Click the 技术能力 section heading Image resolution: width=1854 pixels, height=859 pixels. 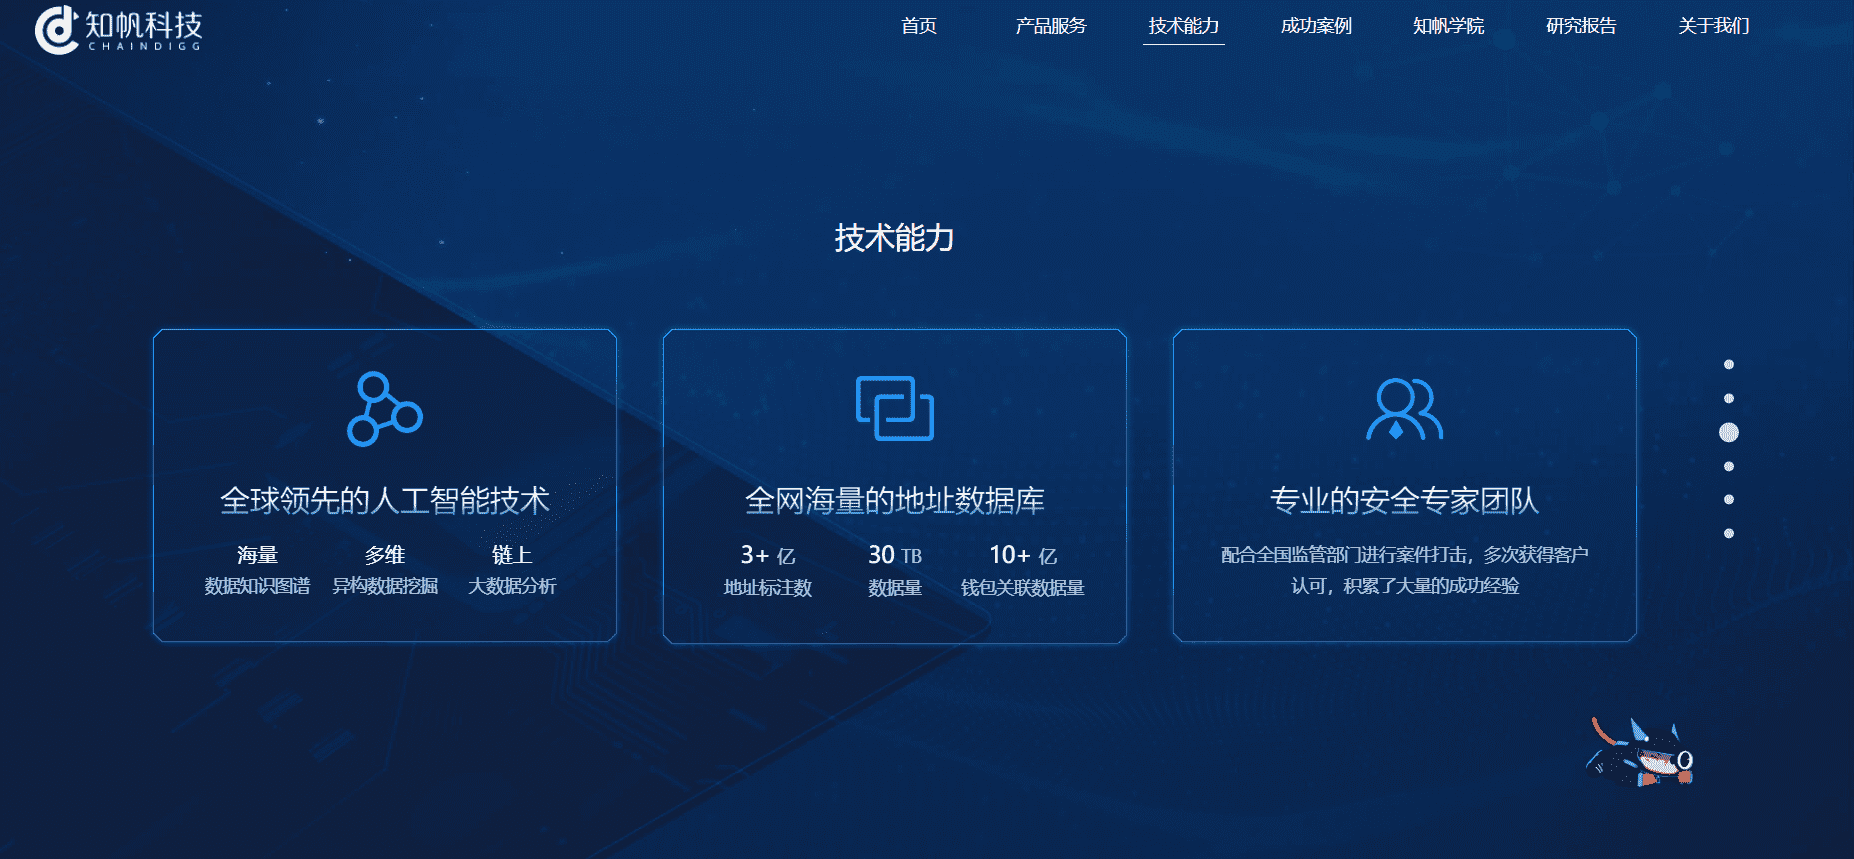[x=895, y=238]
